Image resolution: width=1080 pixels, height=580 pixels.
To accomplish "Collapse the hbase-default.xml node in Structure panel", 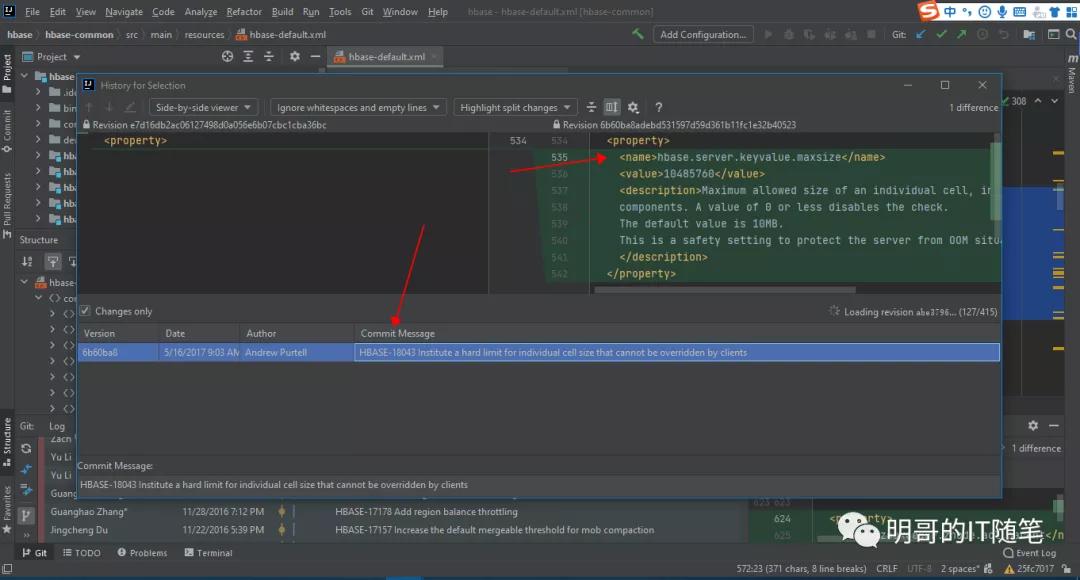I will 25,282.
